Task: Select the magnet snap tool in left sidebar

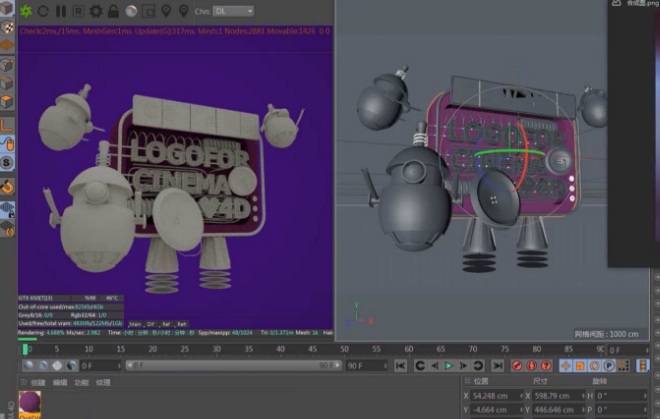Action: click(7, 186)
